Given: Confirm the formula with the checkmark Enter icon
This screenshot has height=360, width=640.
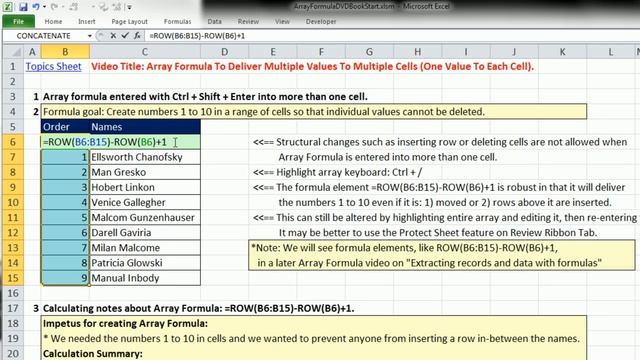Looking at the screenshot, I should 125,36.
